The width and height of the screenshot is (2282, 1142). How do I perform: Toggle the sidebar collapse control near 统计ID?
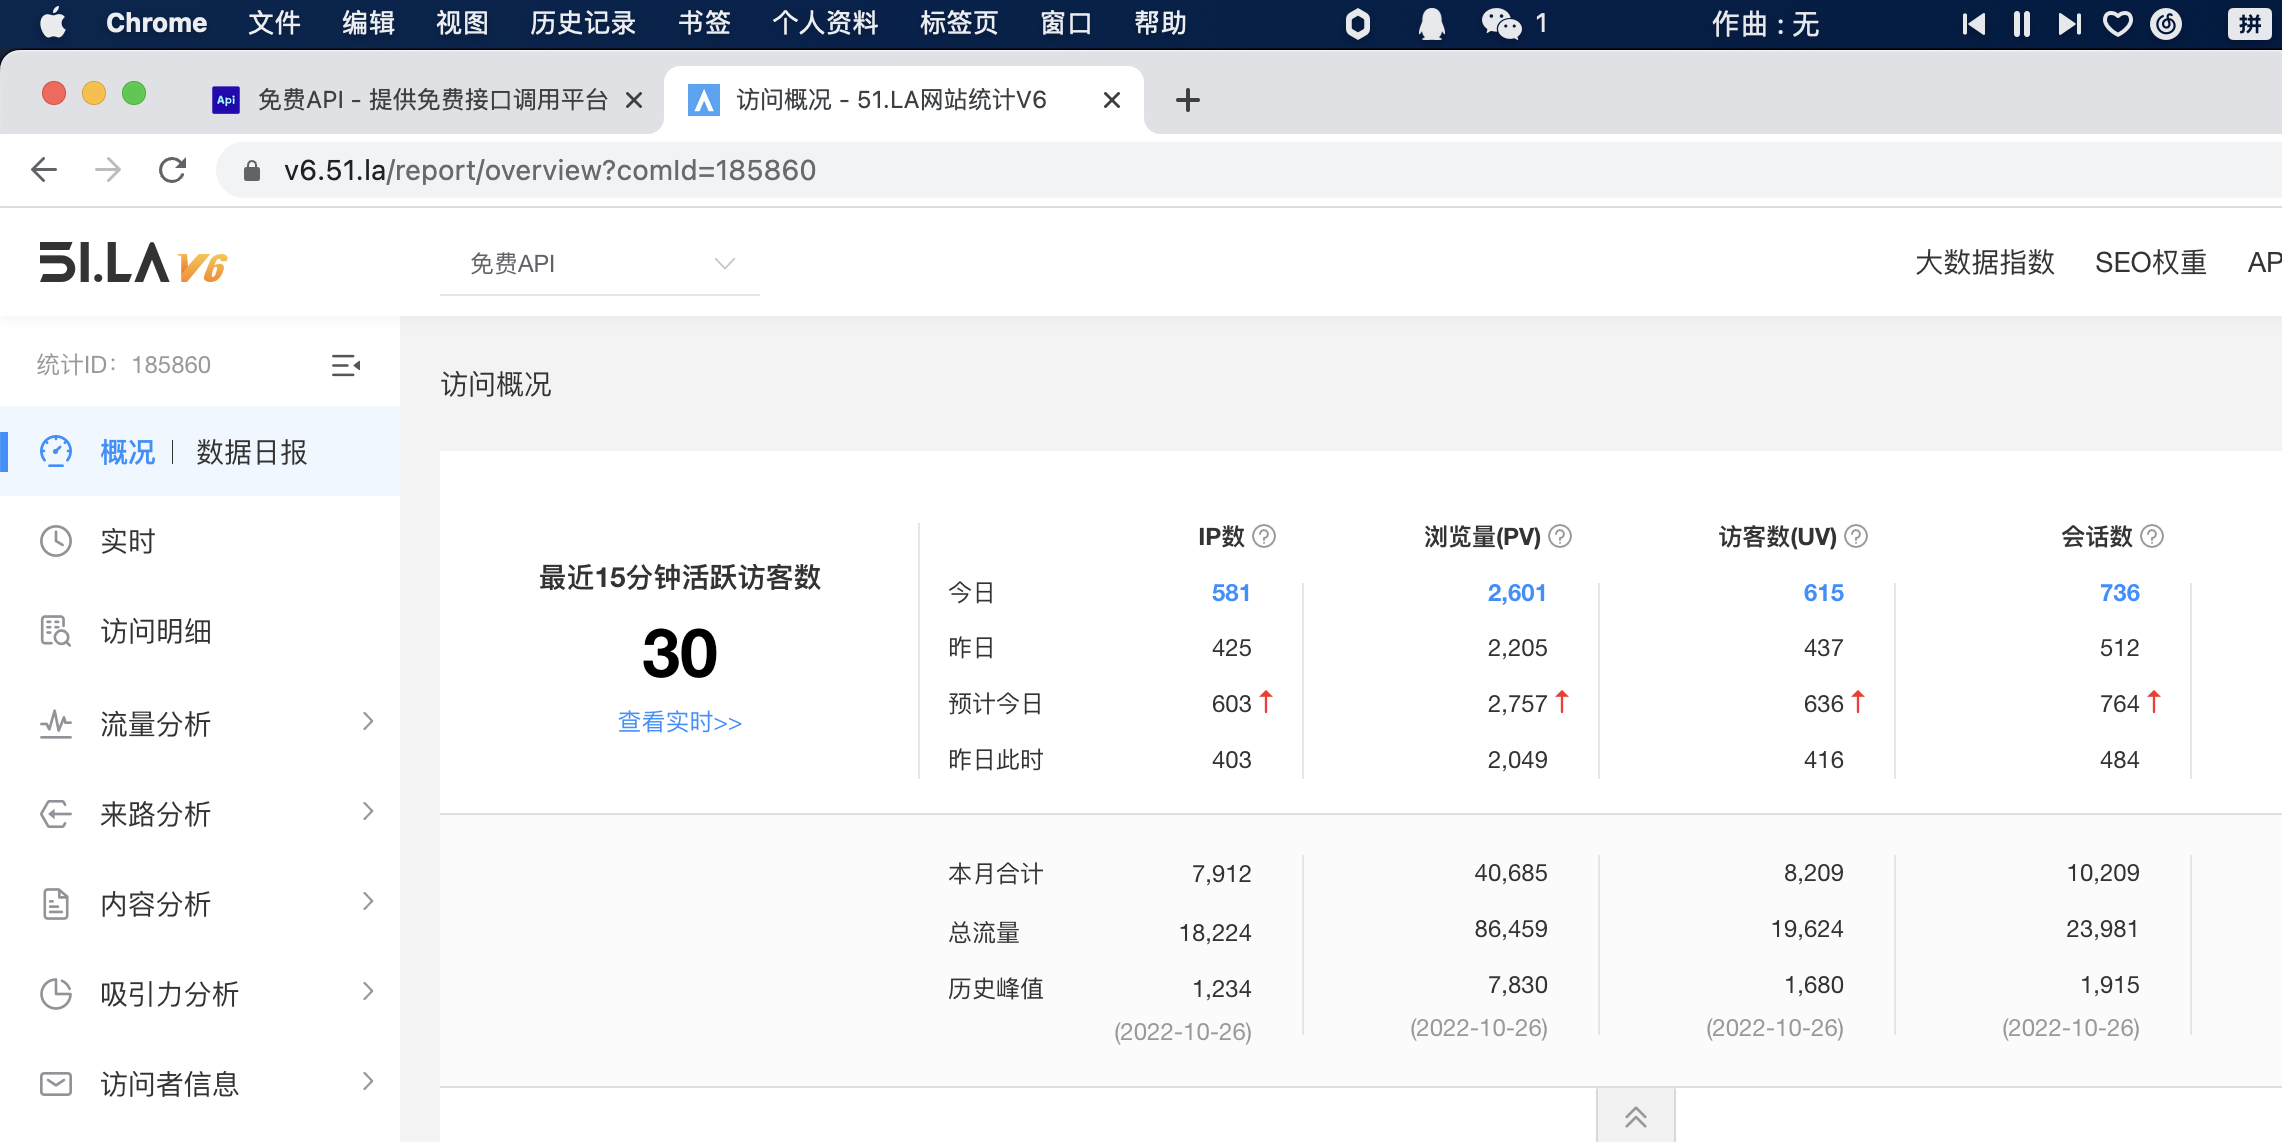347,366
